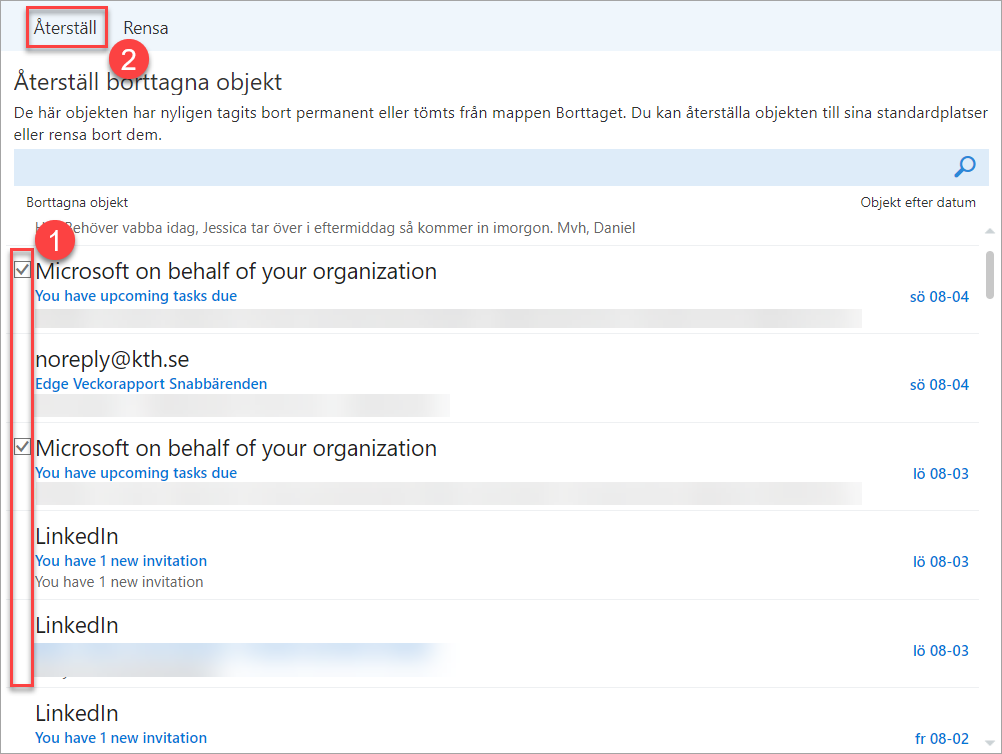Image resolution: width=1002 pixels, height=754 pixels.
Task: Open You have upcoming tasks due link
Action: pyautogui.click(x=120, y=296)
